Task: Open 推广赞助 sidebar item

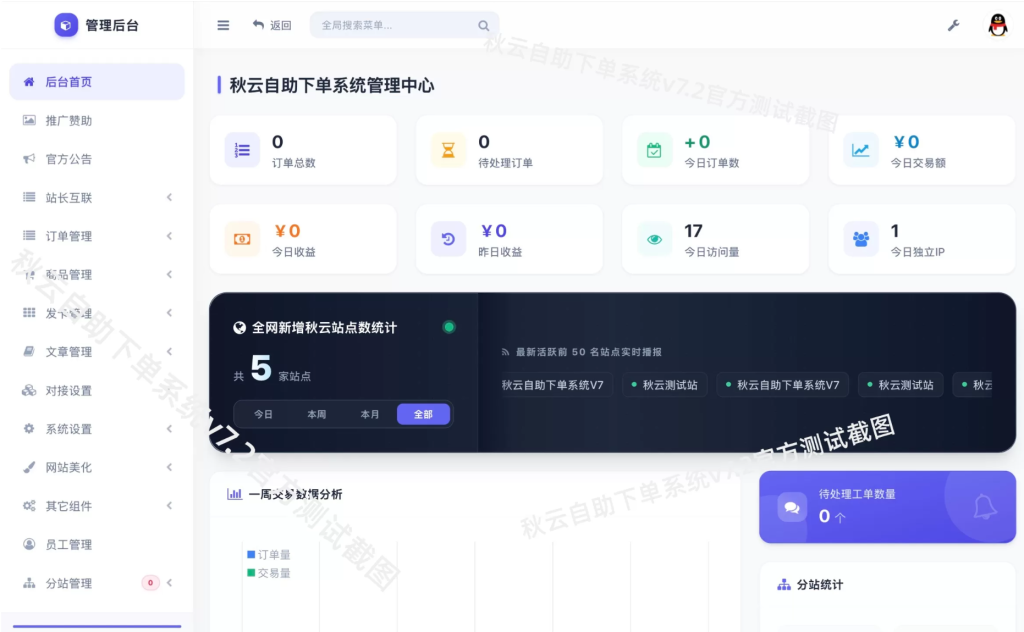Action: click(97, 120)
